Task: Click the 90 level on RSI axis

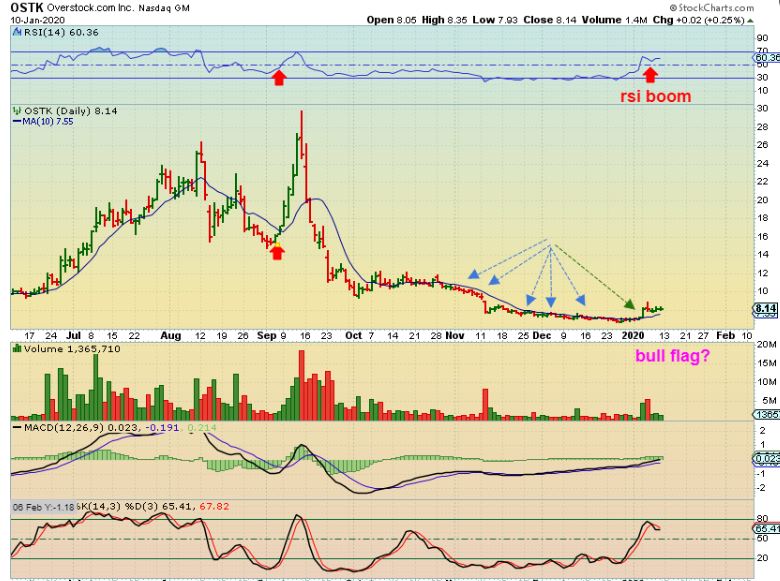Action: (762, 38)
